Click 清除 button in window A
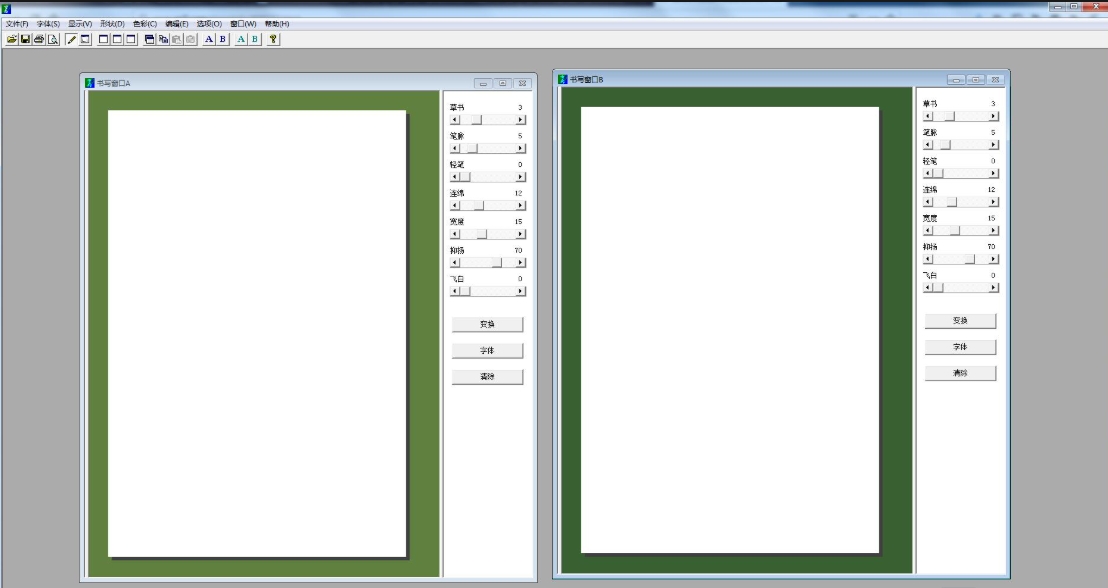 click(488, 377)
